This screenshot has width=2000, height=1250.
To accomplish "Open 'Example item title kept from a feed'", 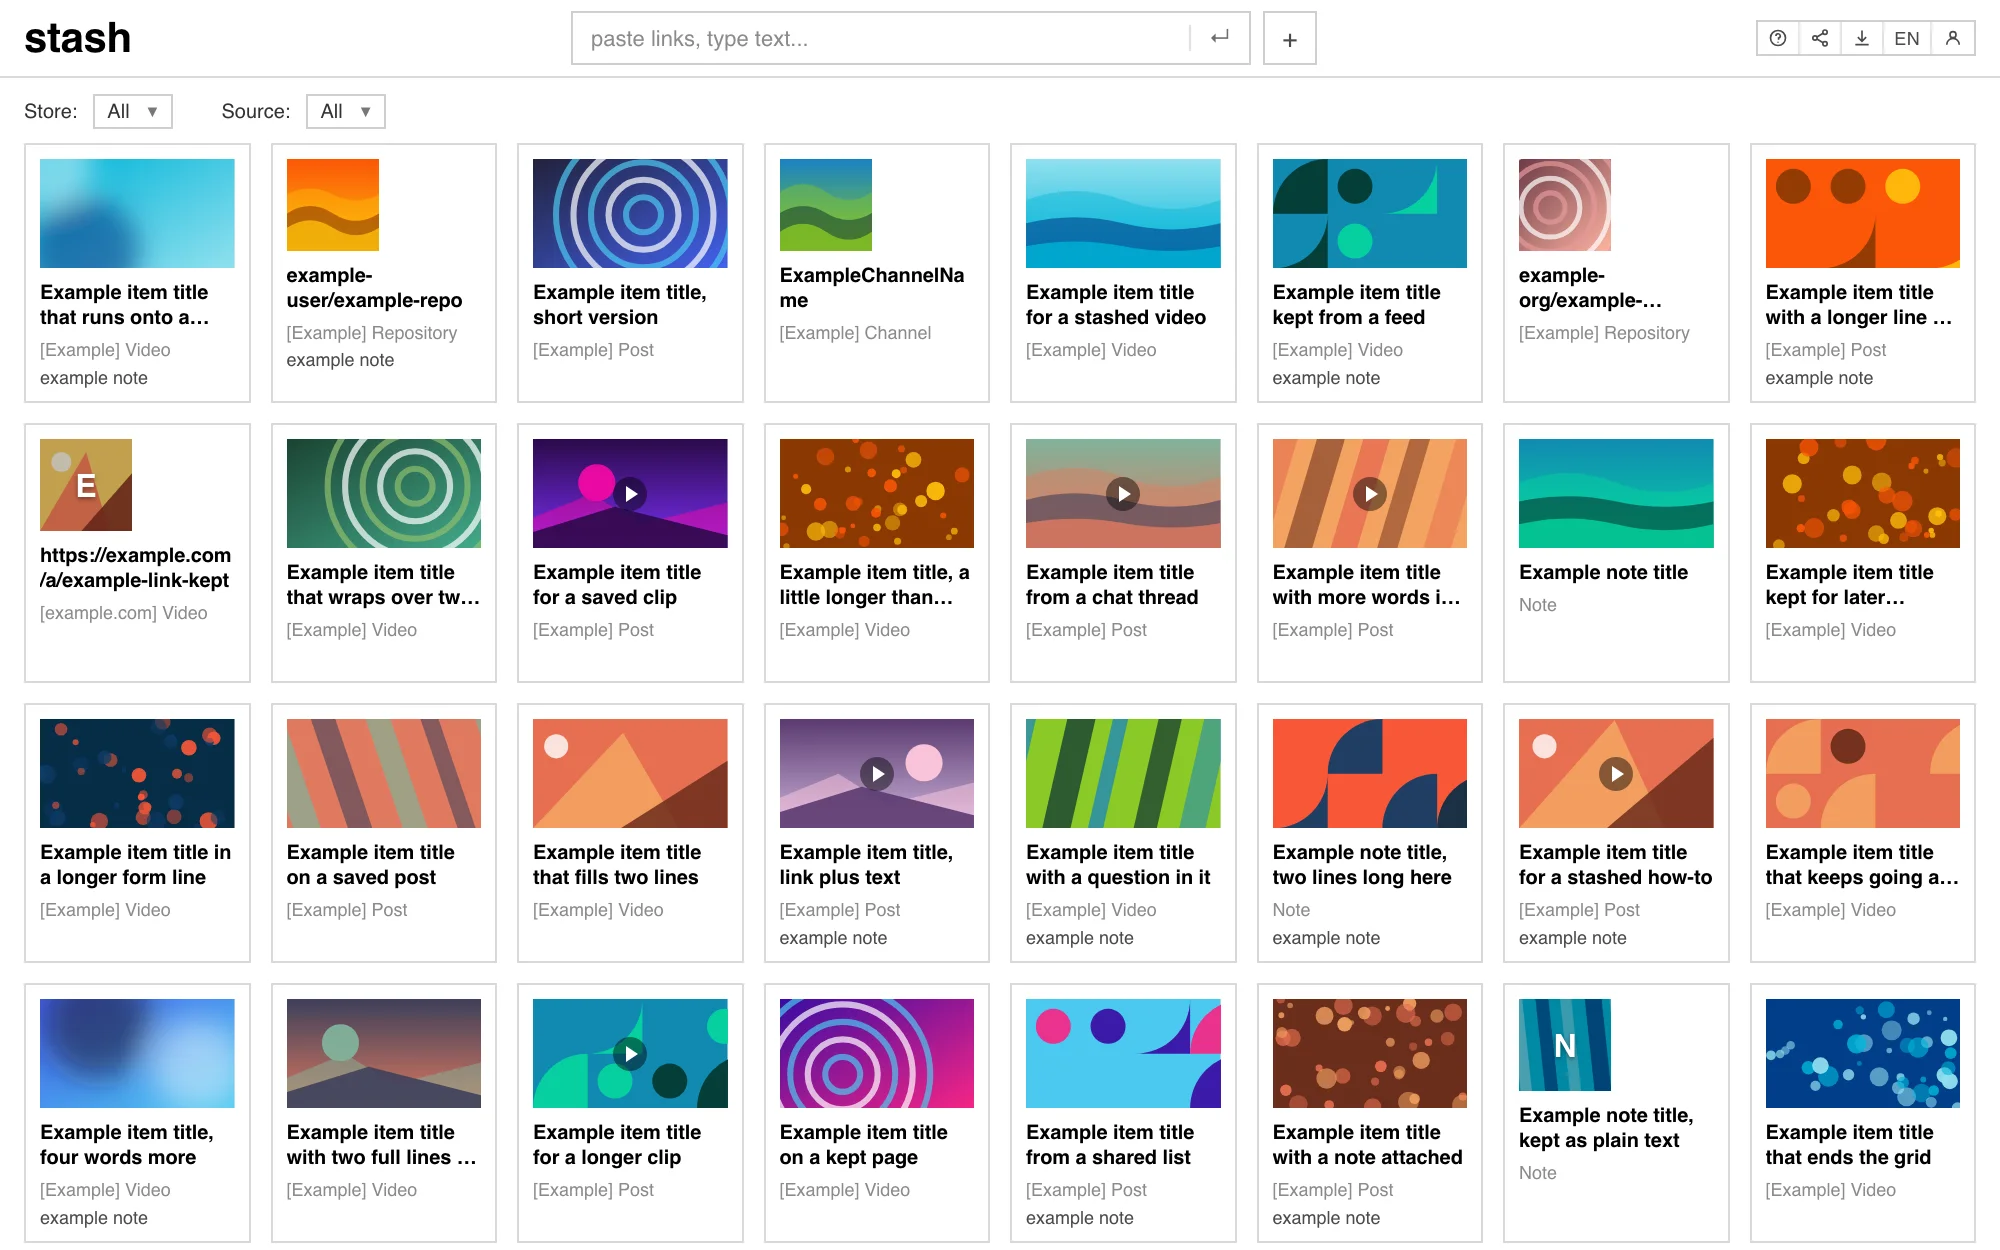I will pyautogui.click(x=1356, y=305).
